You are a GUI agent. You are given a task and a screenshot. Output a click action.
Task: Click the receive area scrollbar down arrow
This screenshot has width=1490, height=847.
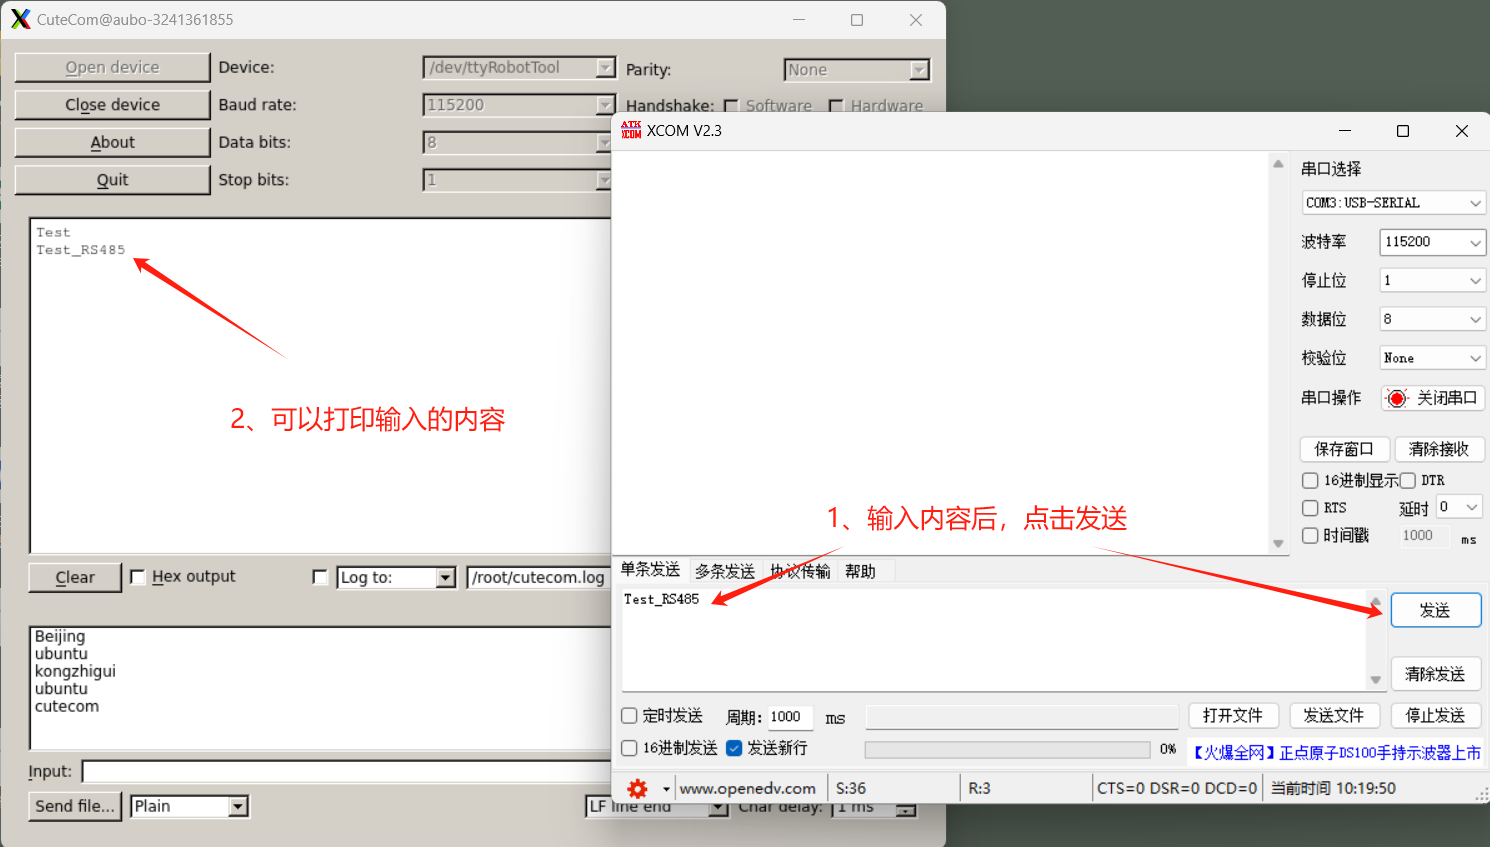pyautogui.click(x=1278, y=544)
